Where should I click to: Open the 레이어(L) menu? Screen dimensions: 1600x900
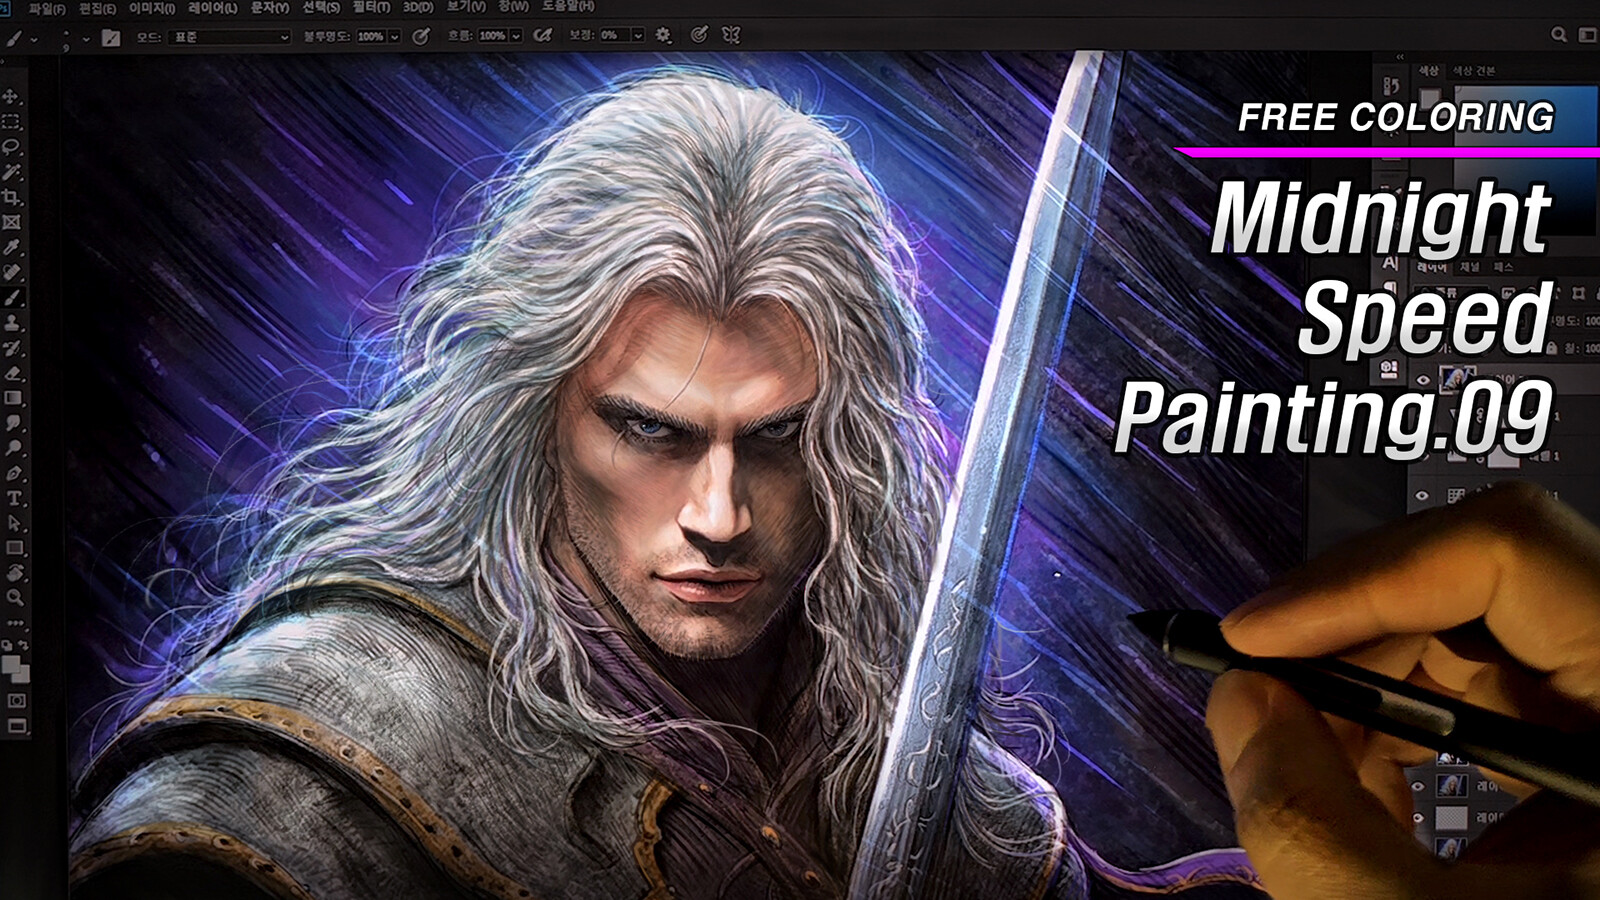click(x=213, y=8)
